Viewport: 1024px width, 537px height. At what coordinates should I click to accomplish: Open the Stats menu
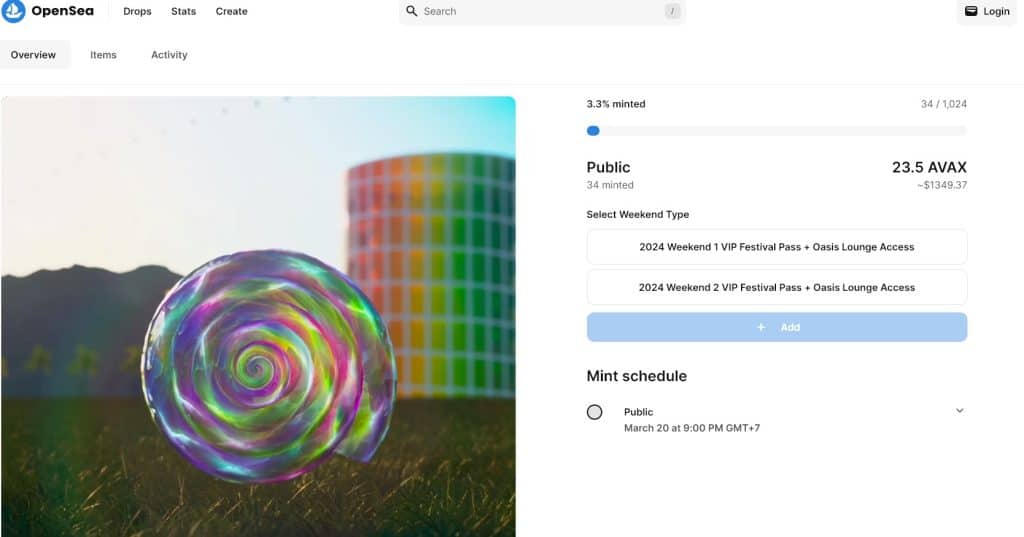[x=184, y=11]
